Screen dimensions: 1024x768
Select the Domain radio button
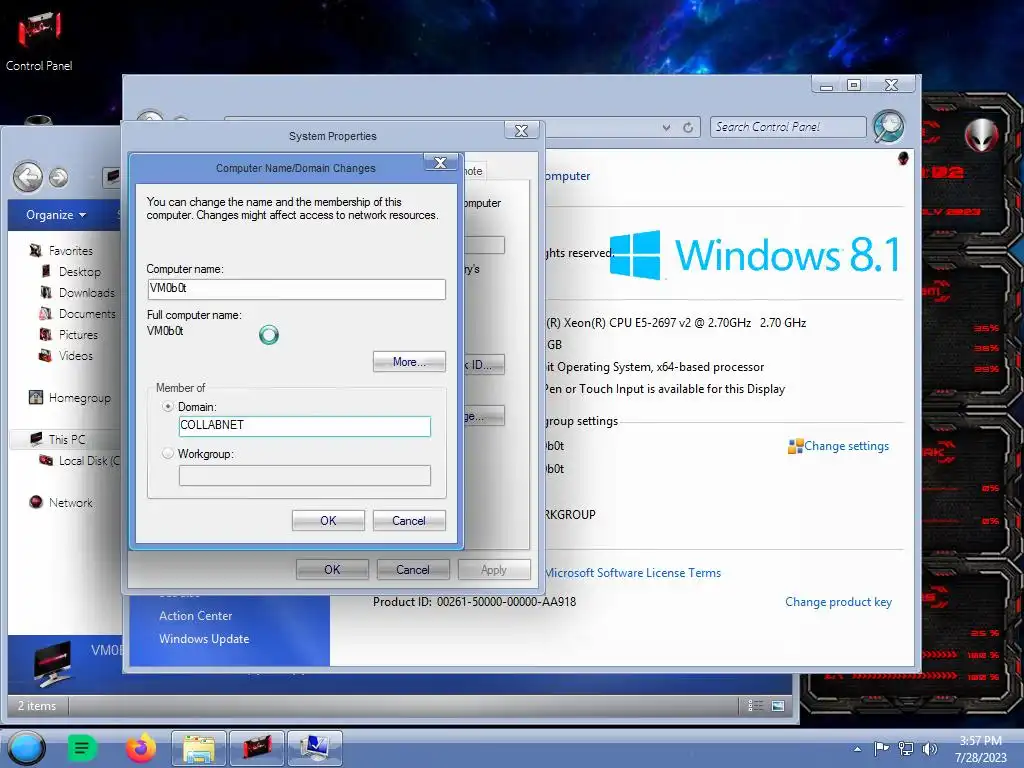click(168, 406)
